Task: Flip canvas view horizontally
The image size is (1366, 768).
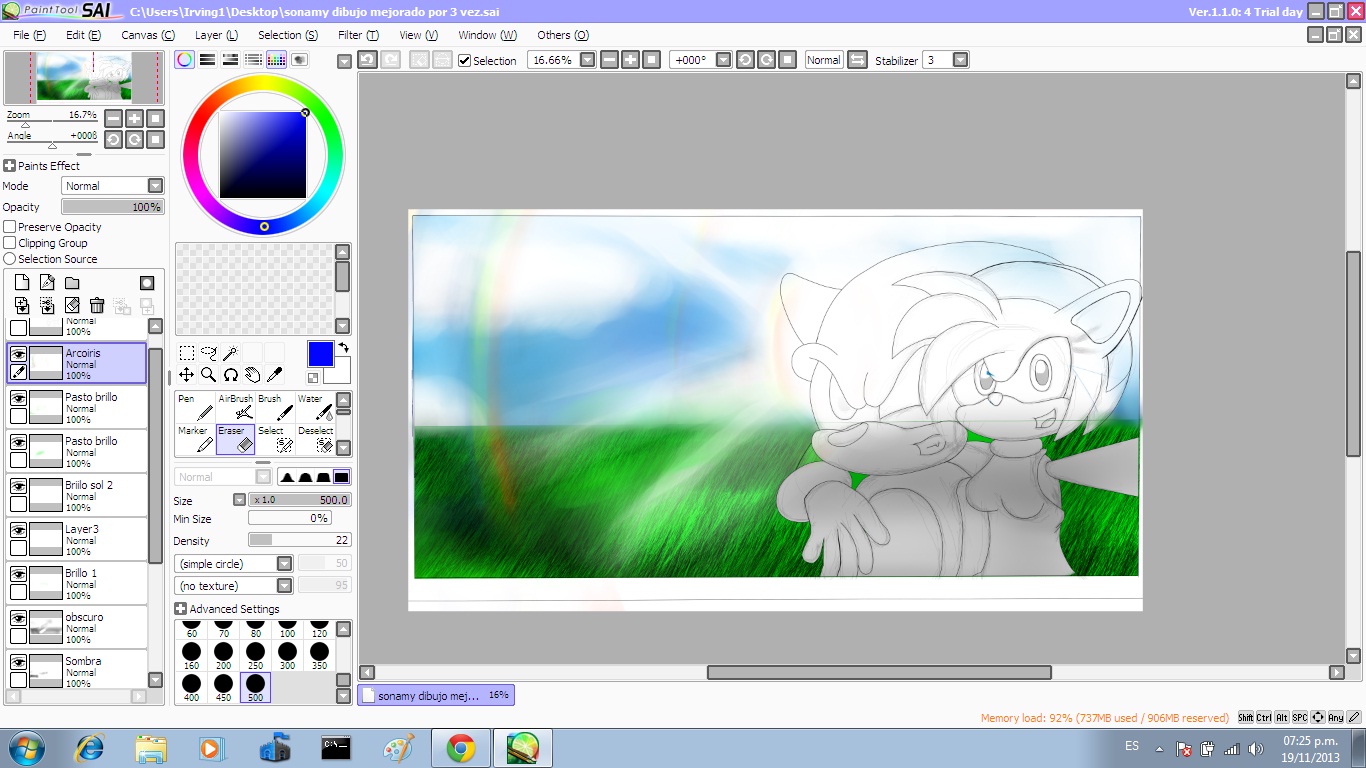Action: pyautogui.click(x=857, y=60)
